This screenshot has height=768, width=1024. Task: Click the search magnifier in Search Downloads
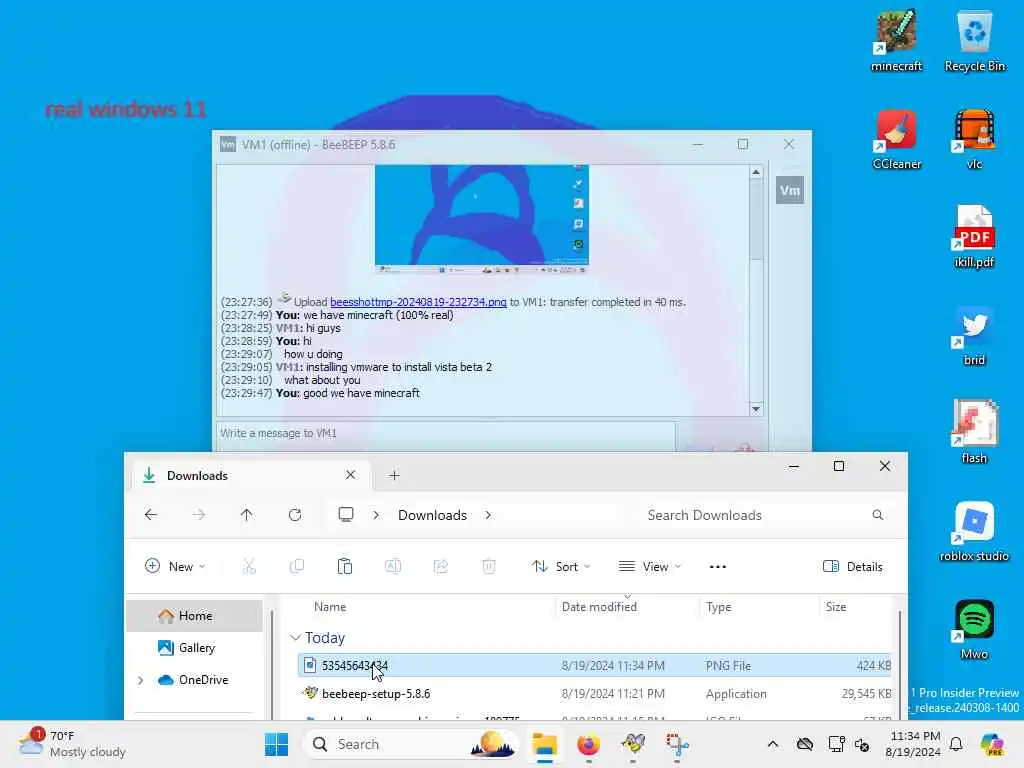pos(878,515)
